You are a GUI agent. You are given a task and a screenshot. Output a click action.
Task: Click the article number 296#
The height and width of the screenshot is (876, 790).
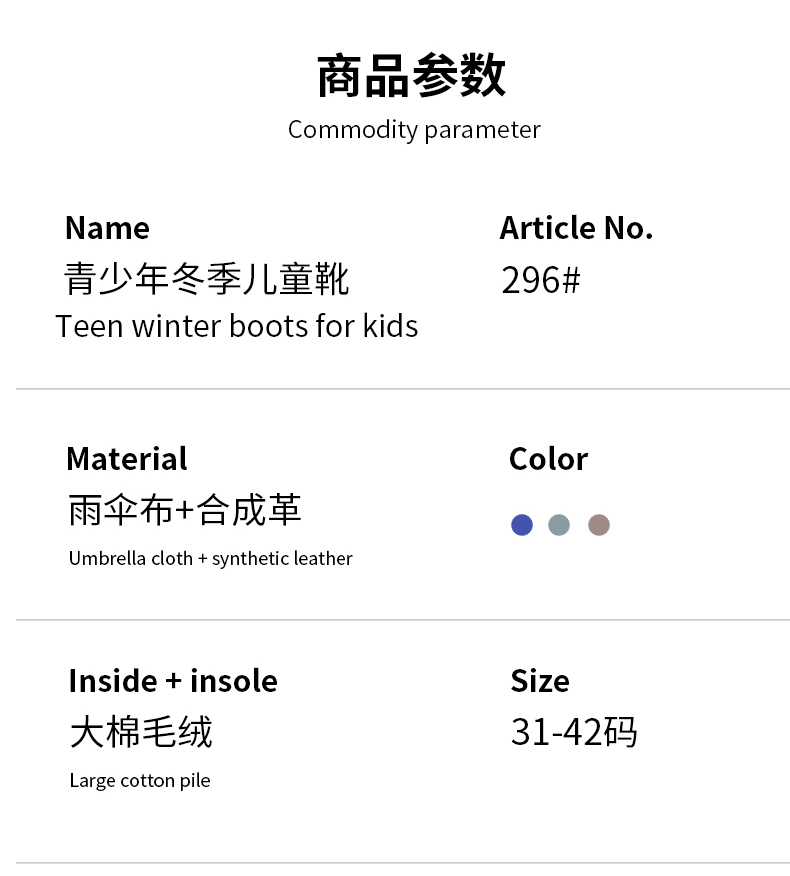click(540, 280)
